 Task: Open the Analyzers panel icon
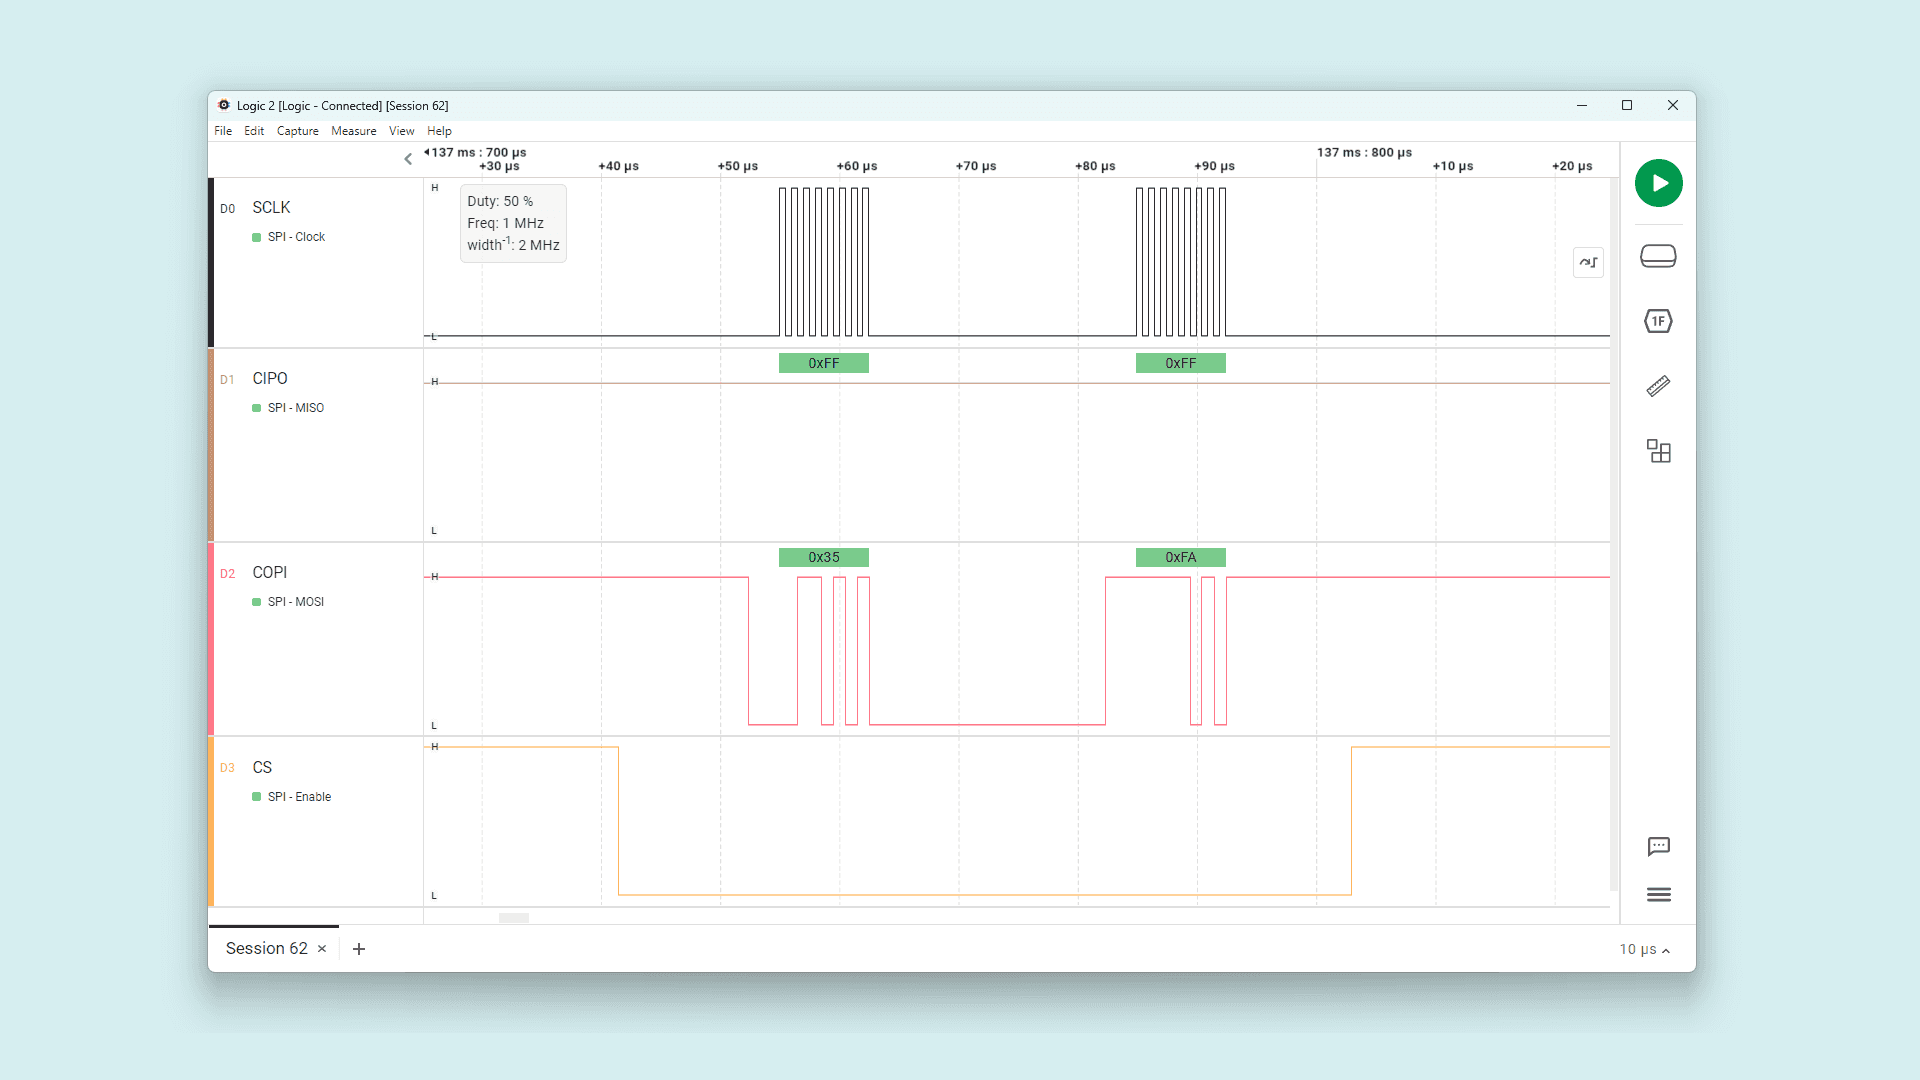tap(1658, 321)
